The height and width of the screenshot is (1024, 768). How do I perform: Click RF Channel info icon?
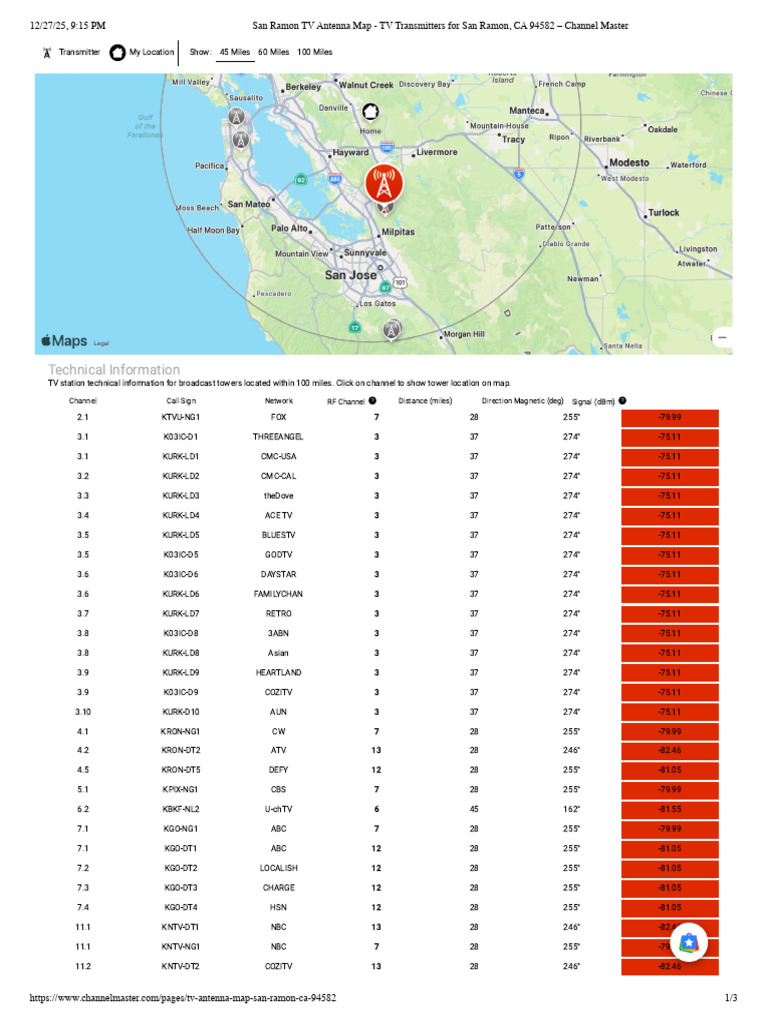pos(372,401)
